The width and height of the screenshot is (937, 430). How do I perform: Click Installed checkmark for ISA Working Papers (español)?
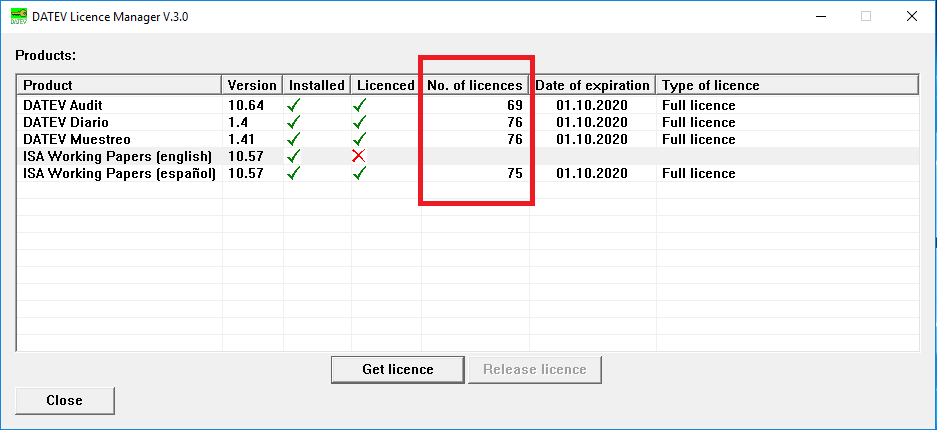(293, 173)
